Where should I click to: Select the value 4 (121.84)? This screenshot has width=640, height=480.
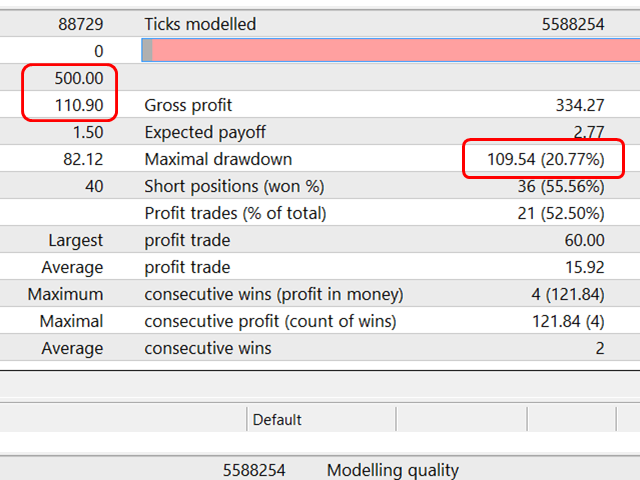(x=568, y=294)
